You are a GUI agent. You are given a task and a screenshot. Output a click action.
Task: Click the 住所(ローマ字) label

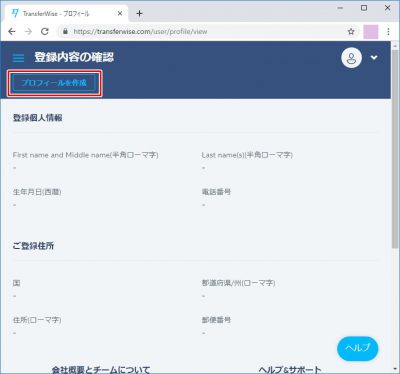pos(37,320)
